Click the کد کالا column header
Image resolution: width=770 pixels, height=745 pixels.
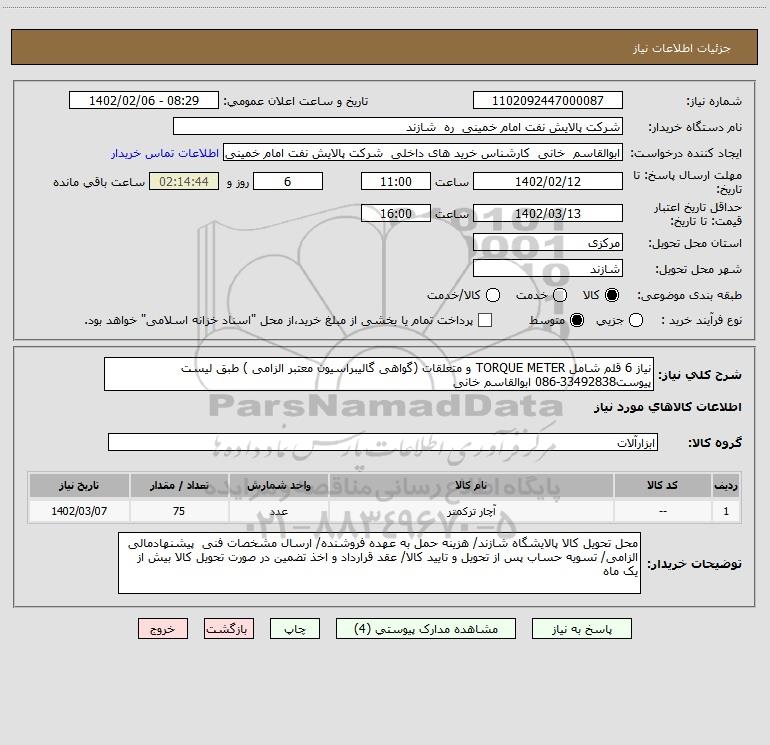point(662,485)
